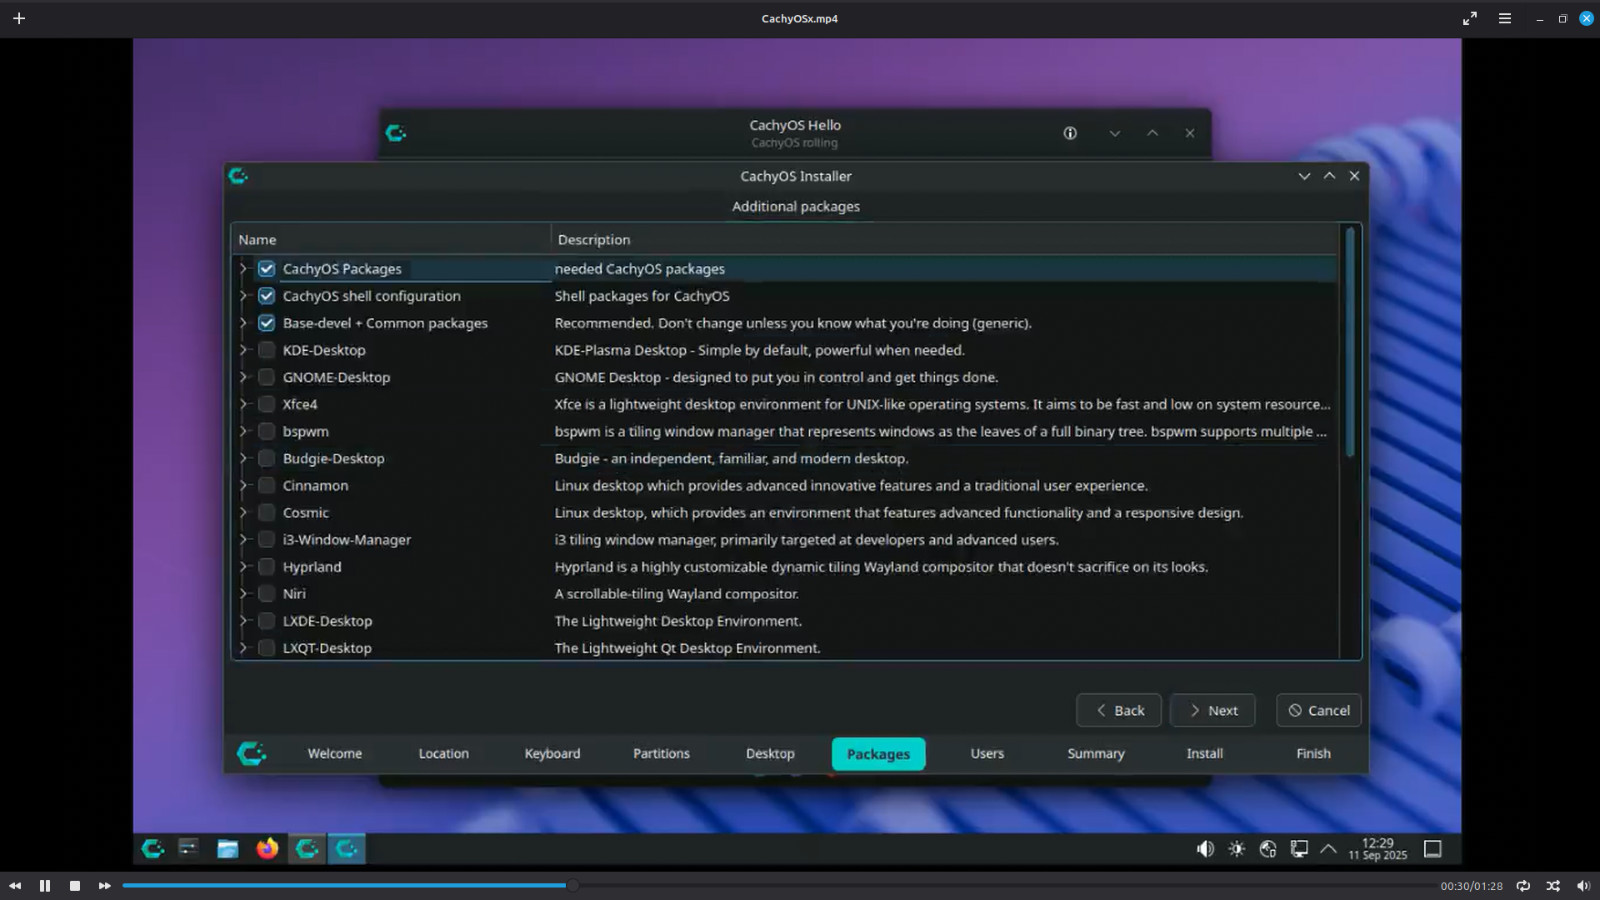
Task: Enable the KDE-Desktop checkbox
Action: pyautogui.click(x=266, y=350)
